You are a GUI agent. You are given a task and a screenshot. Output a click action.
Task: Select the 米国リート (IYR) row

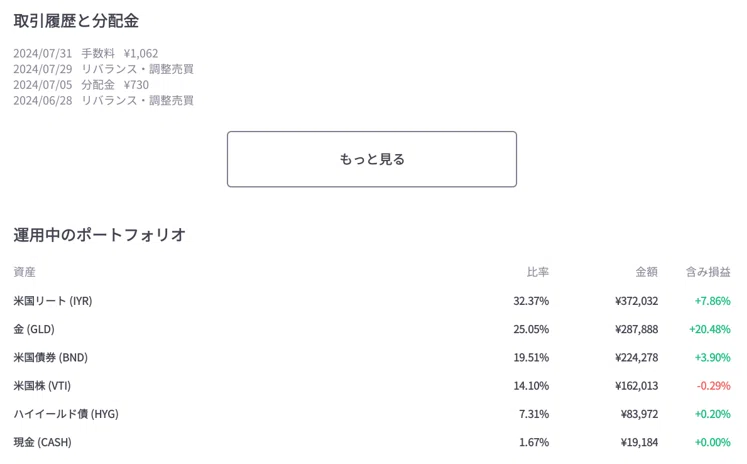coord(372,301)
